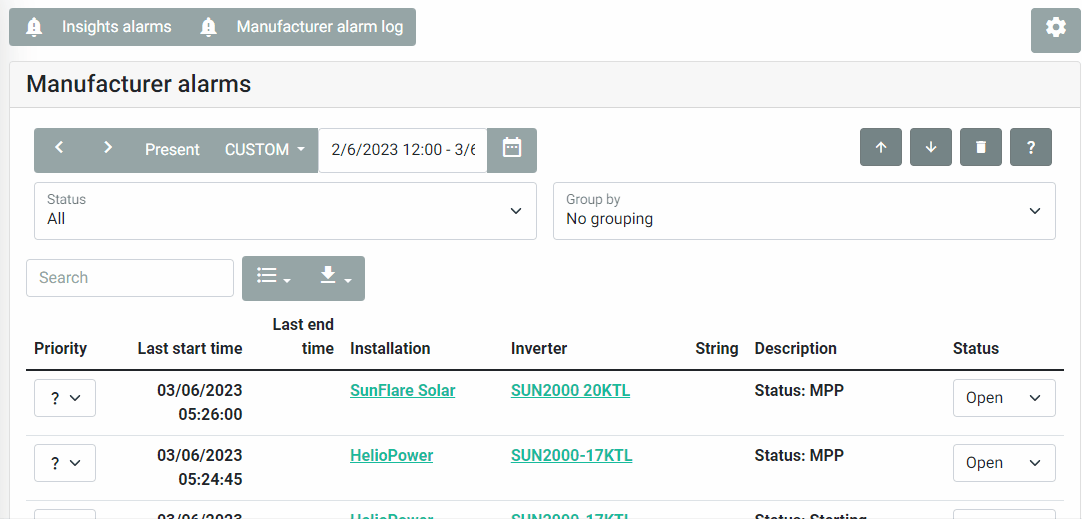1082x519 pixels.
Task: Open the Status filter dropdown
Action: [x=285, y=210]
